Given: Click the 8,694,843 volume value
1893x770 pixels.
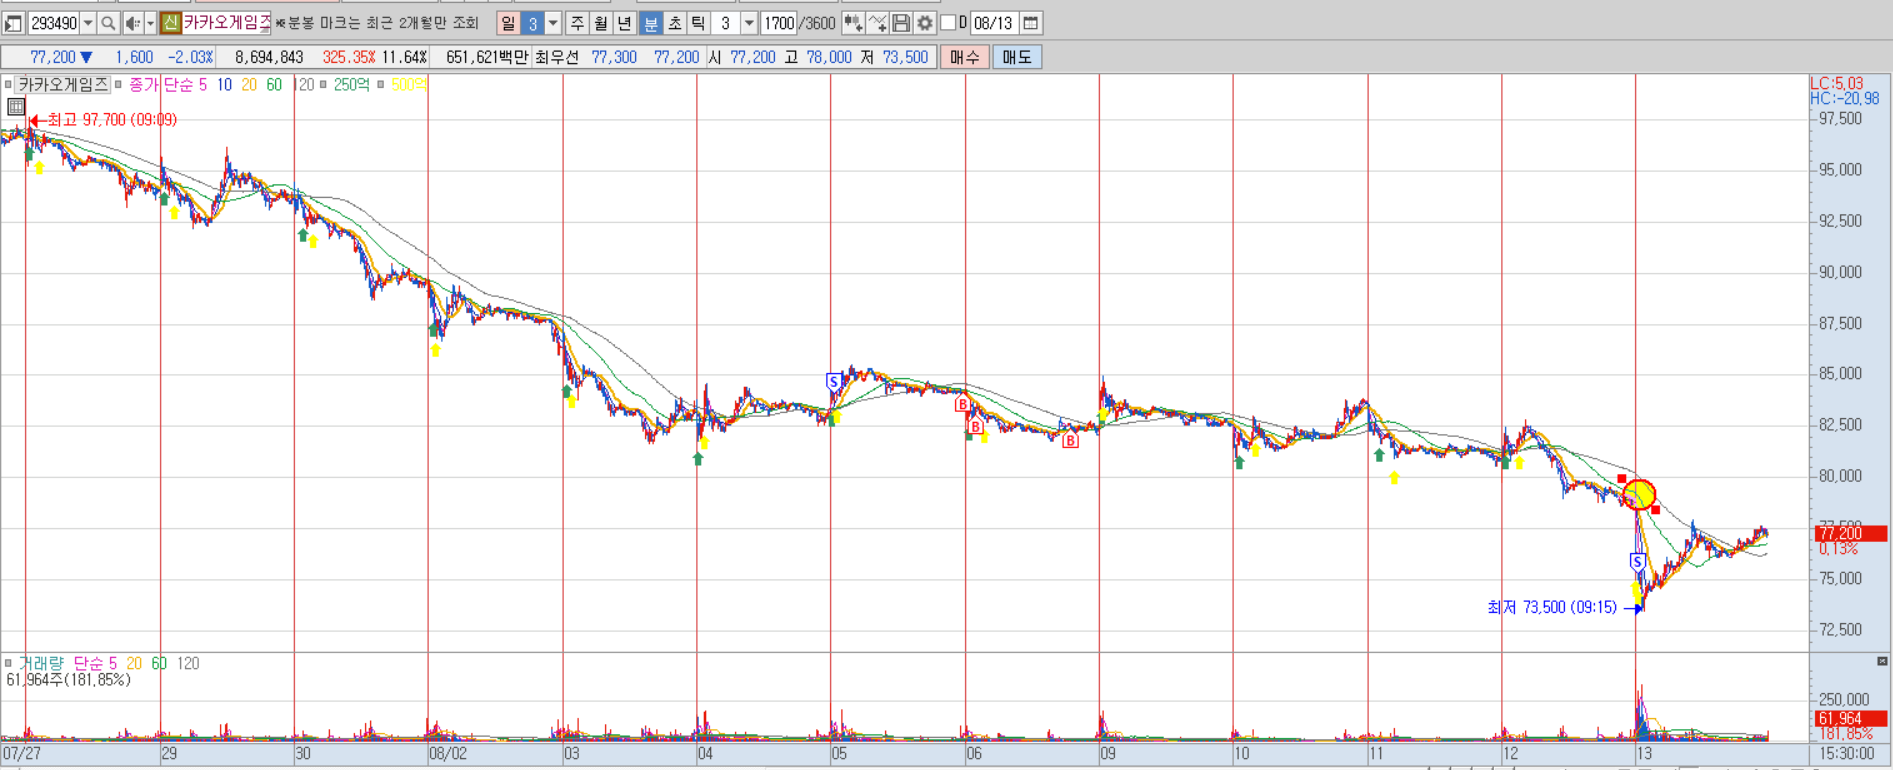Looking at the screenshot, I should coord(269,57).
